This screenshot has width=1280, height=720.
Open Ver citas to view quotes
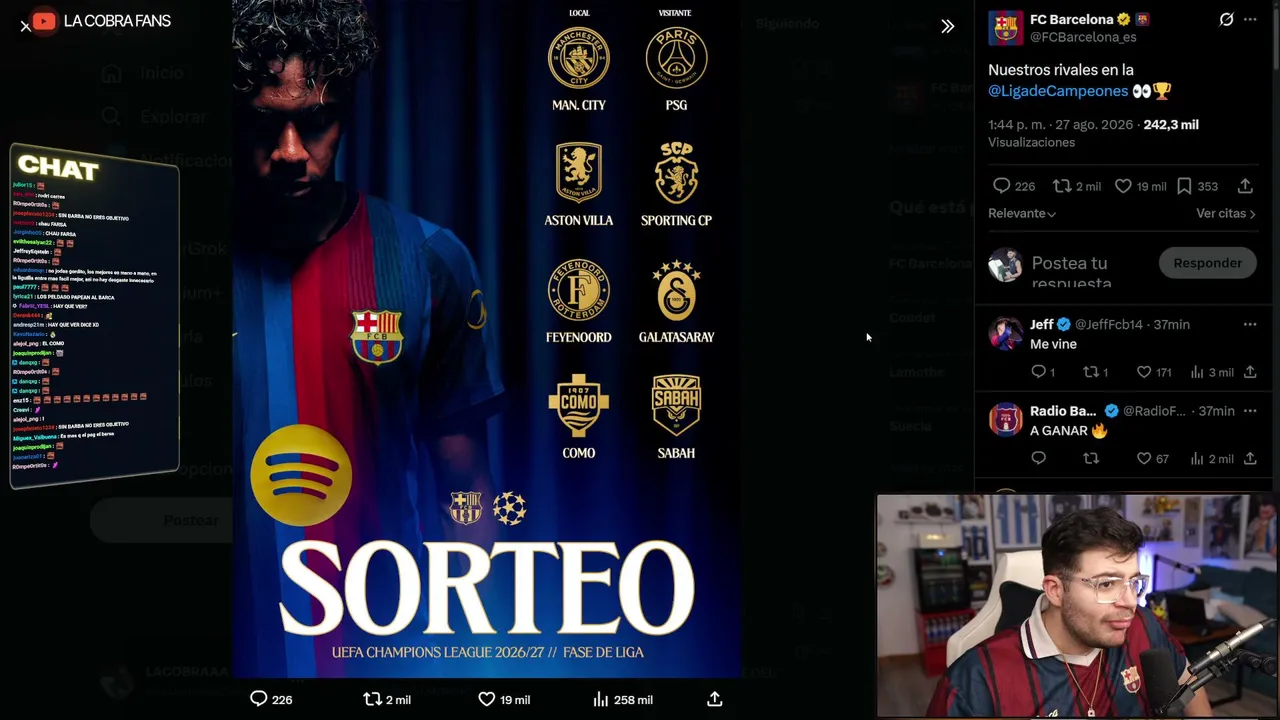tap(1226, 213)
